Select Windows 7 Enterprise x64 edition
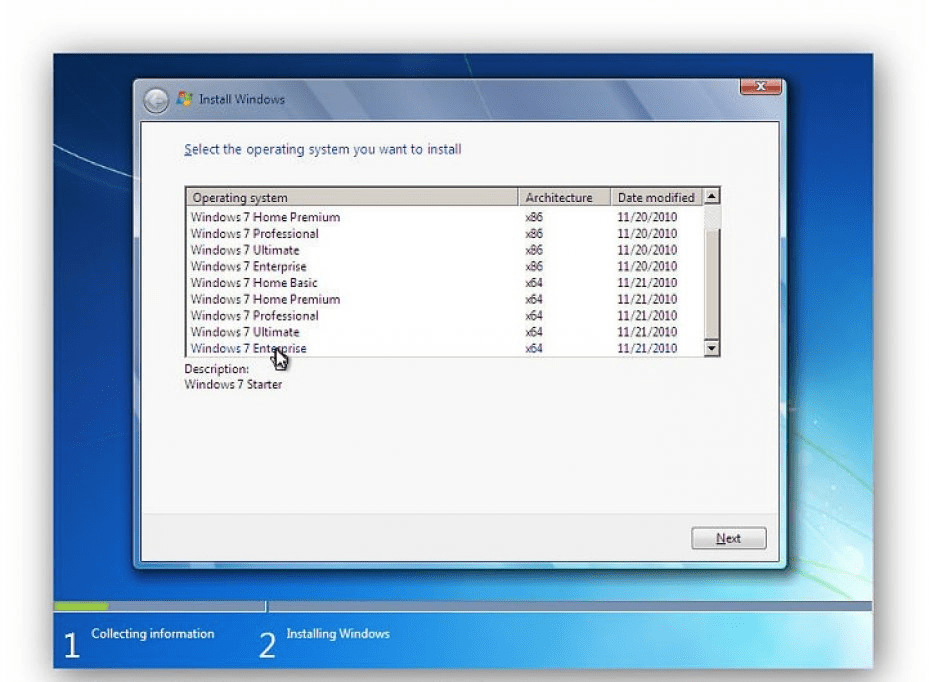The image size is (929, 682). [248, 348]
